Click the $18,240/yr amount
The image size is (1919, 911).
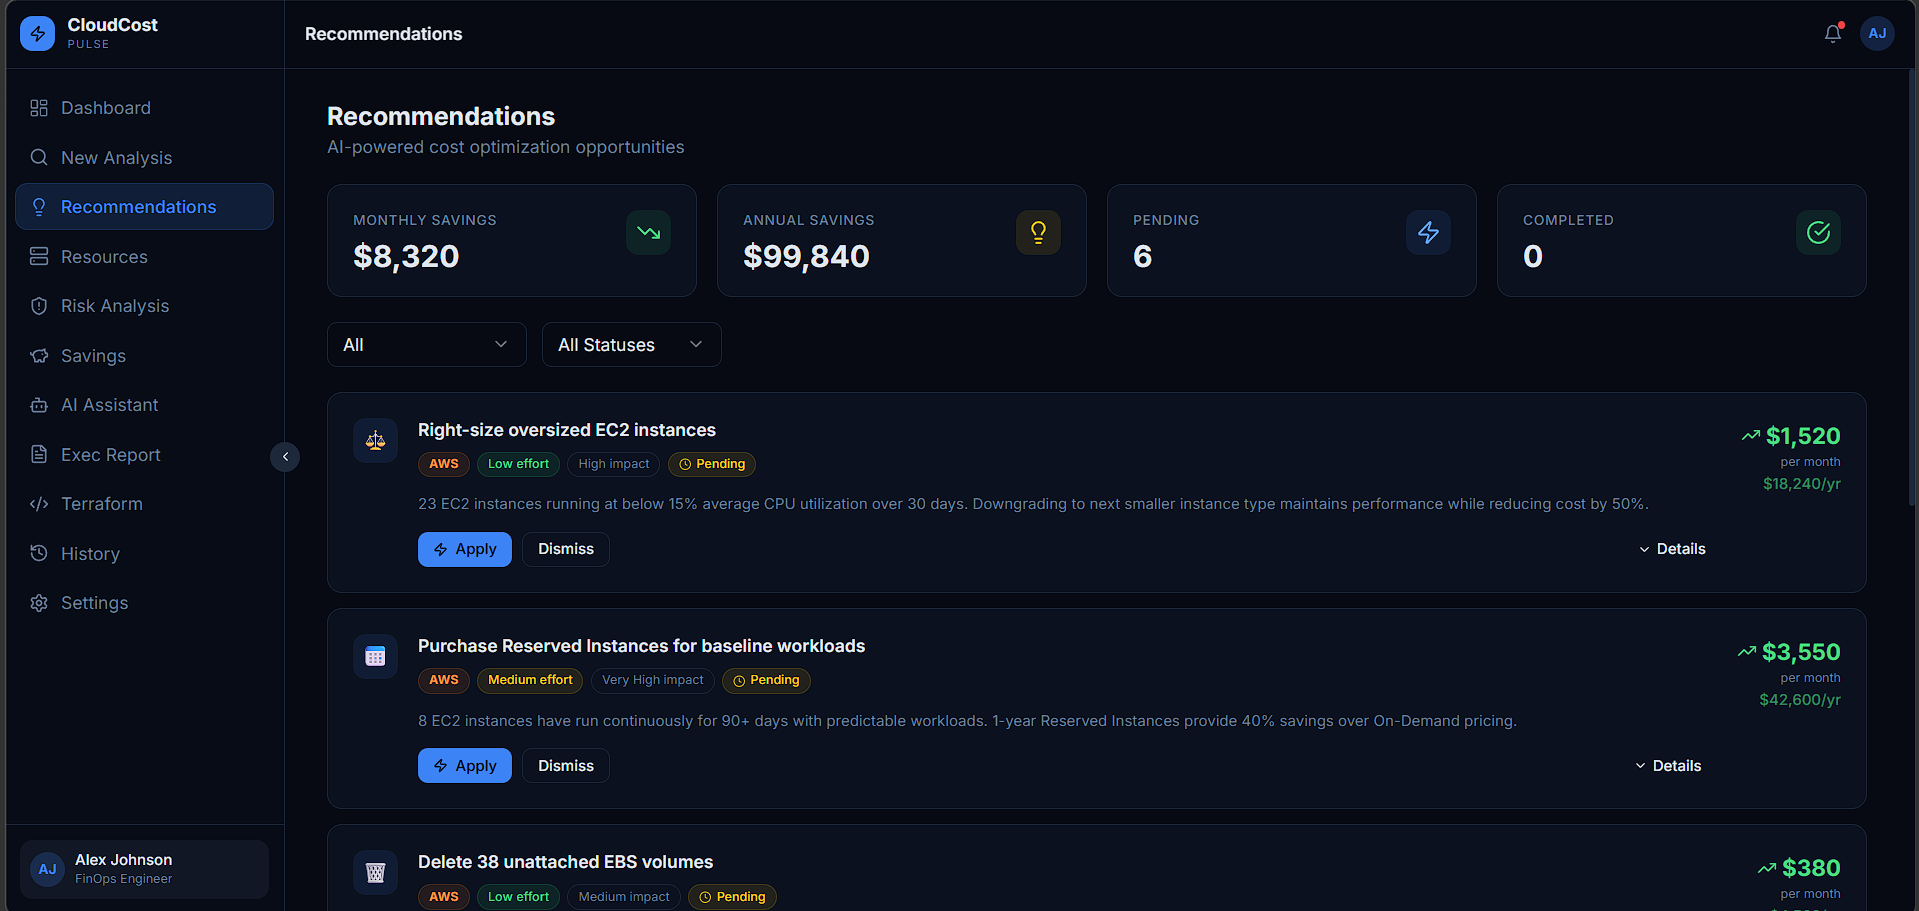1802,484
